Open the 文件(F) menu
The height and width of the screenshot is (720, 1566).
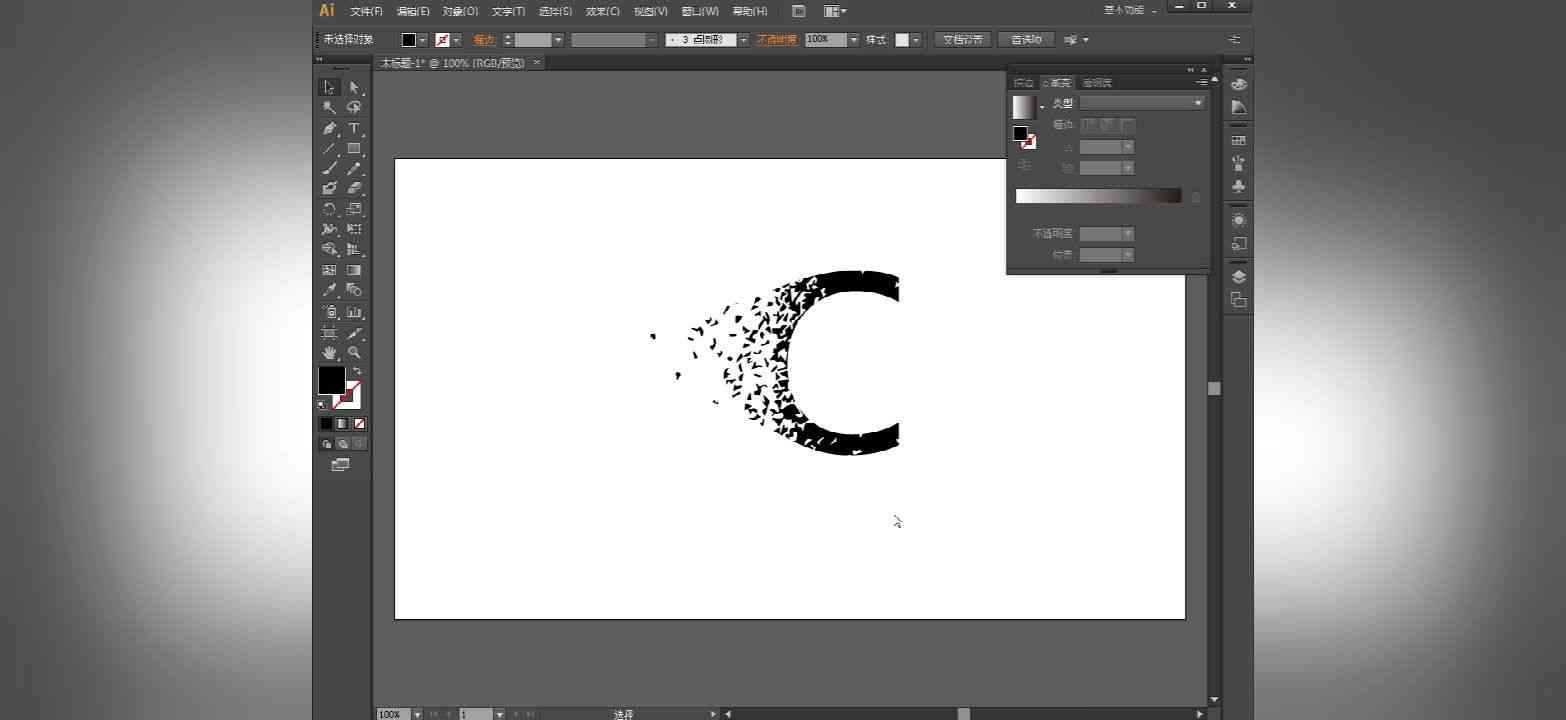point(367,11)
